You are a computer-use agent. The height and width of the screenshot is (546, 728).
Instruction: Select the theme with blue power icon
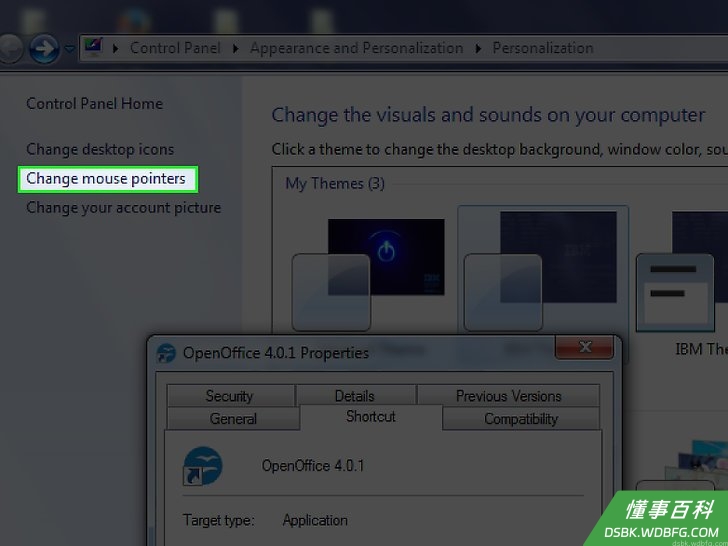[x=368, y=274]
